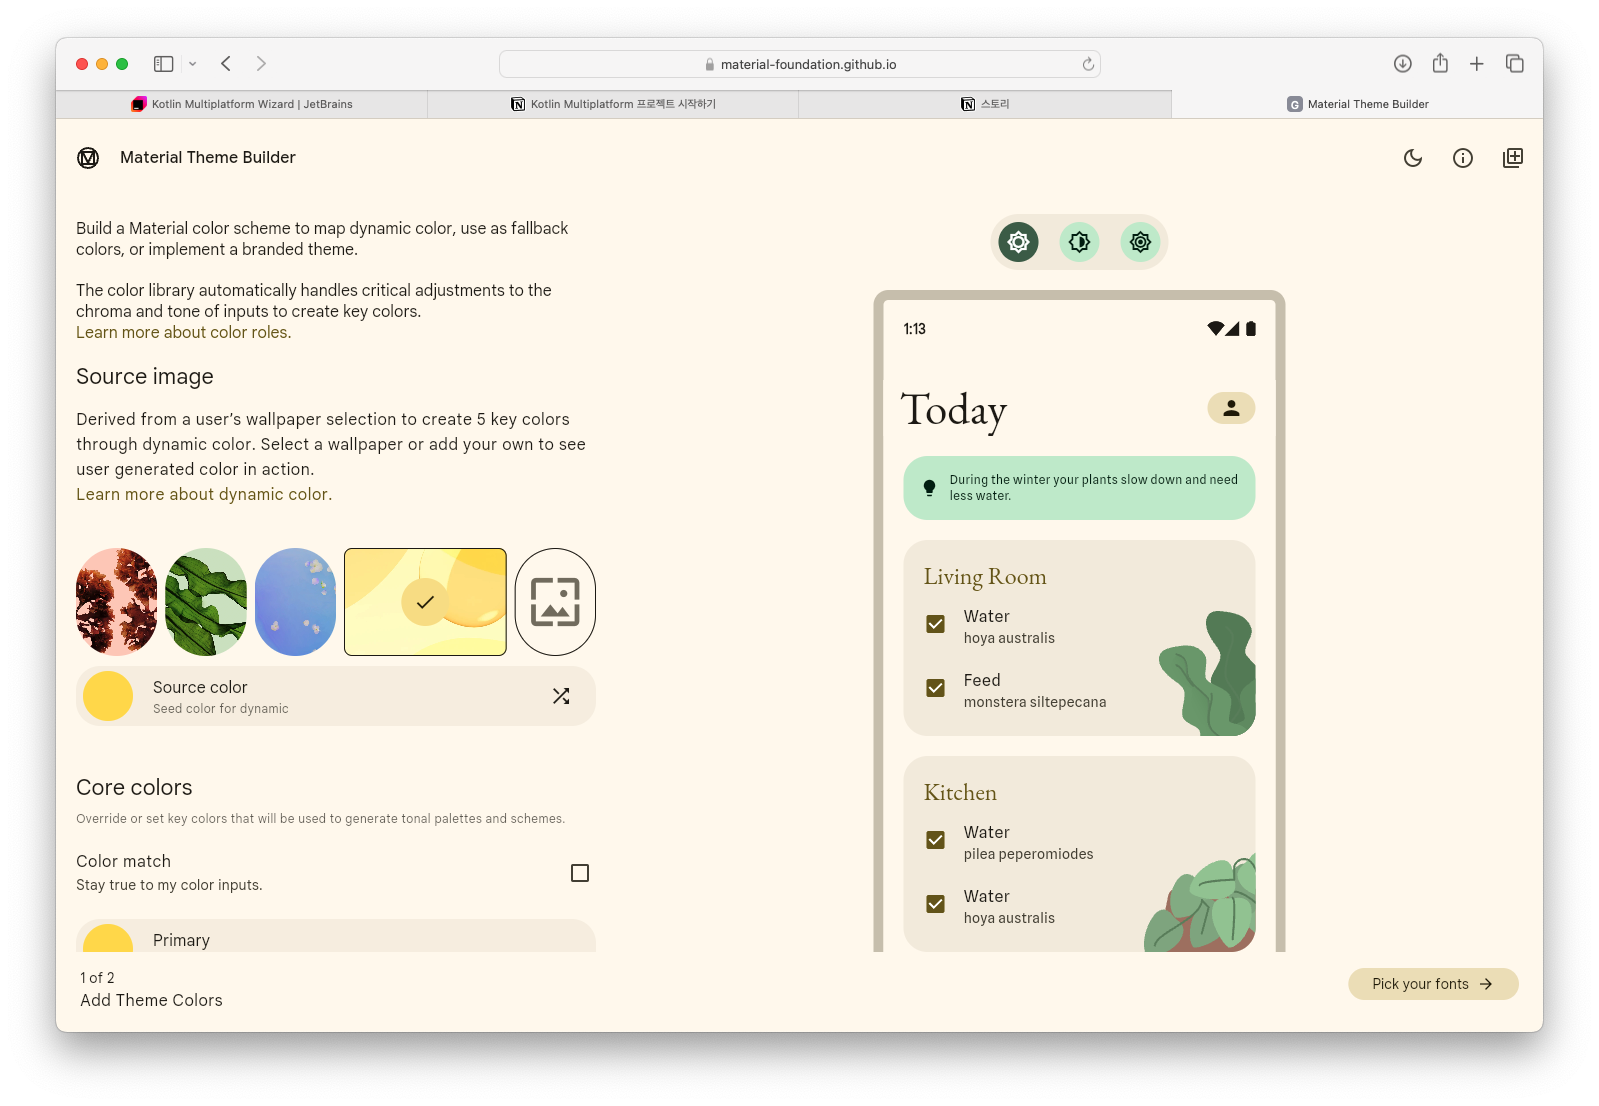Click the Living Room card heading
The height and width of the screenshot is (1106, 1599).
point(985,577)
